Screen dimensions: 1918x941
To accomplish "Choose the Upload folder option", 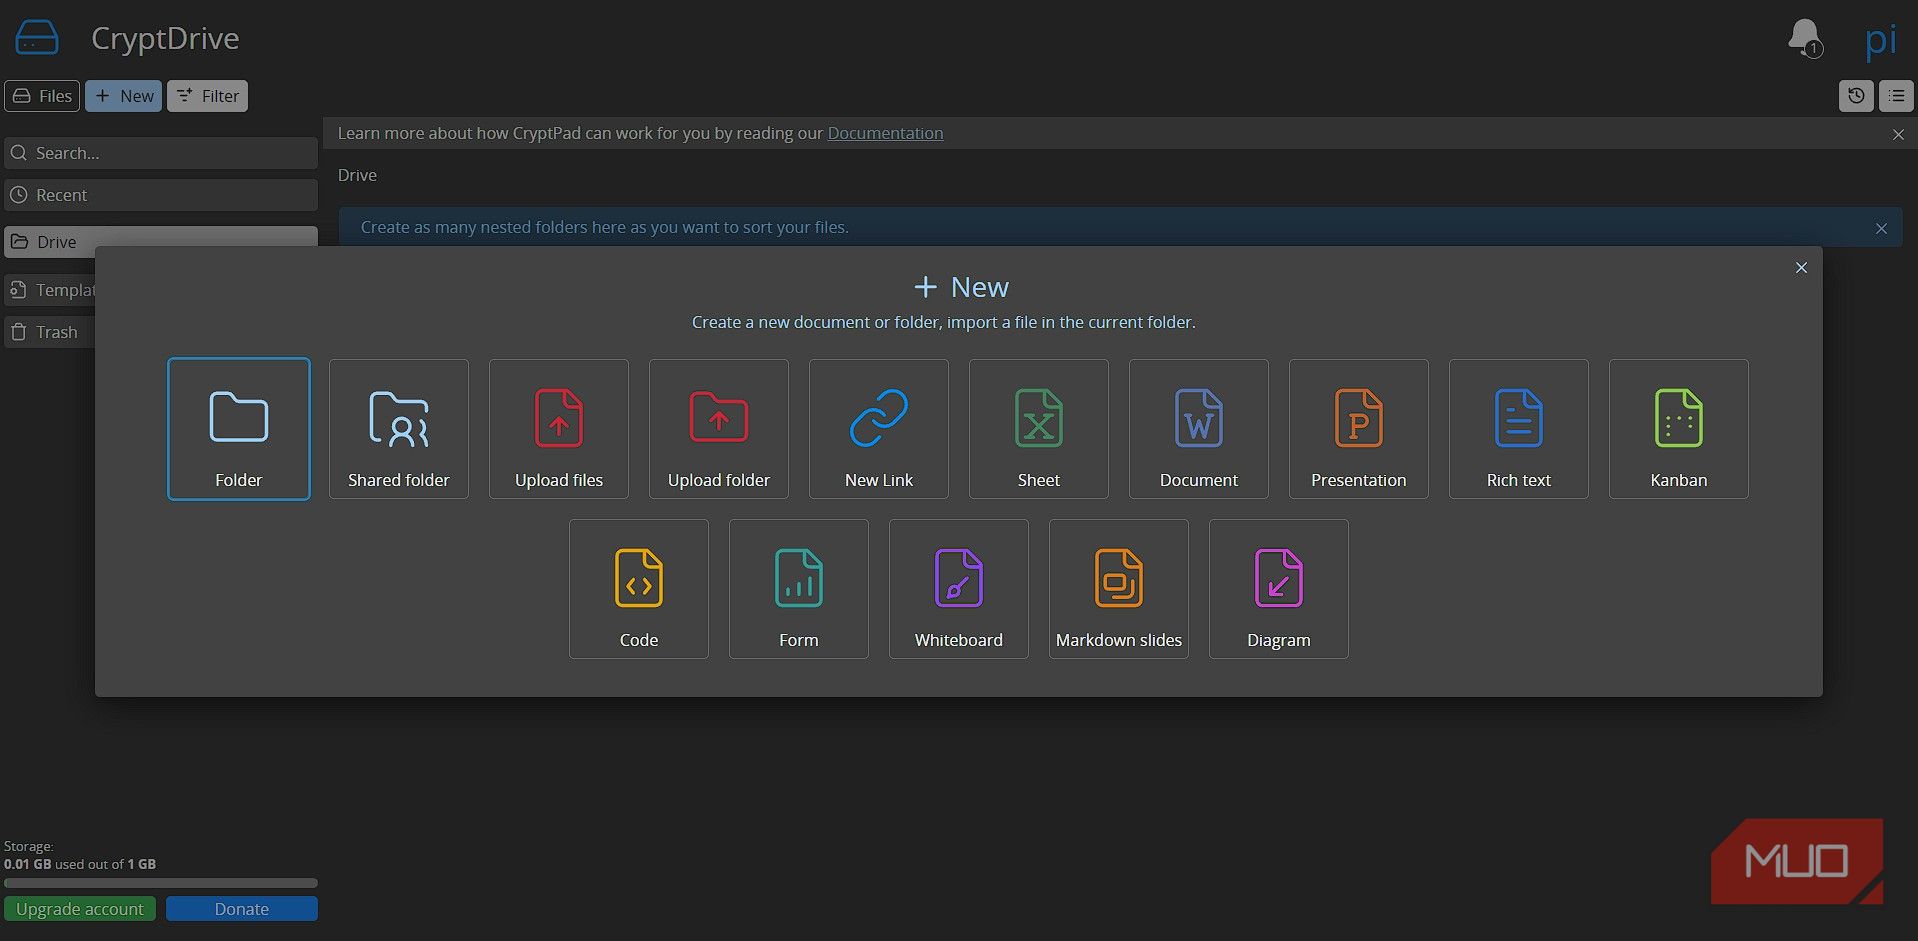I will (x=719, y=429).
